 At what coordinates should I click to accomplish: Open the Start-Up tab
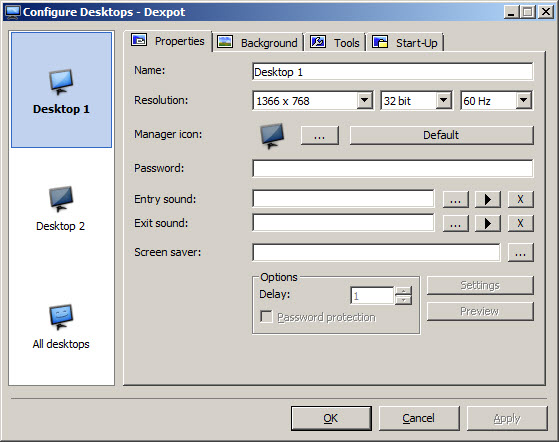405,43
